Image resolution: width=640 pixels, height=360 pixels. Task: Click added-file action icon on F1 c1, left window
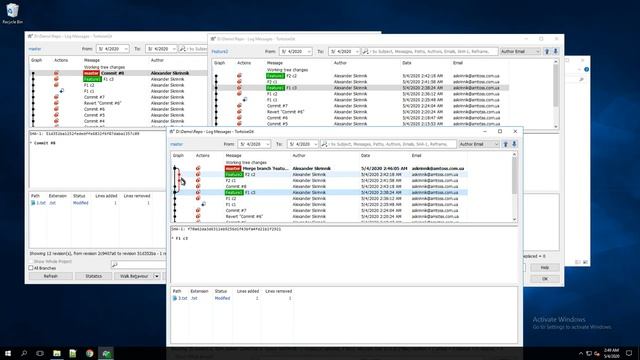pos(61,91)
